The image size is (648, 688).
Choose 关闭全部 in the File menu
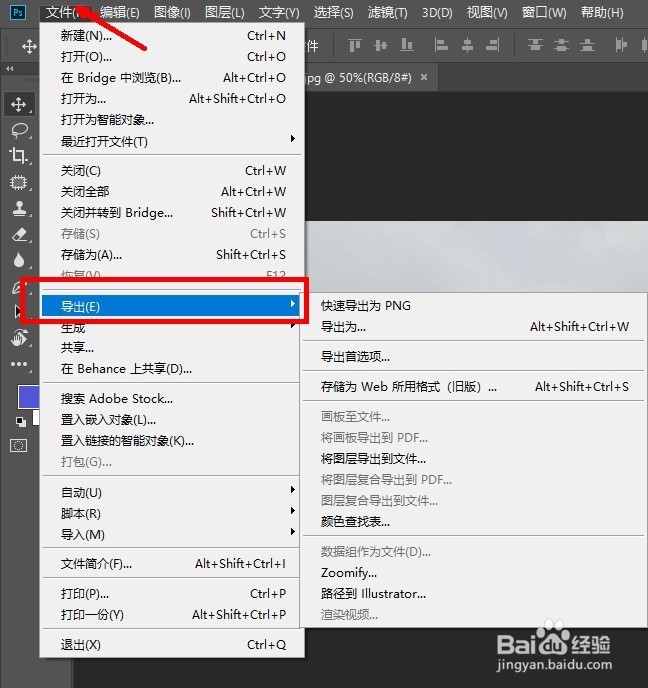coord(173,192)
